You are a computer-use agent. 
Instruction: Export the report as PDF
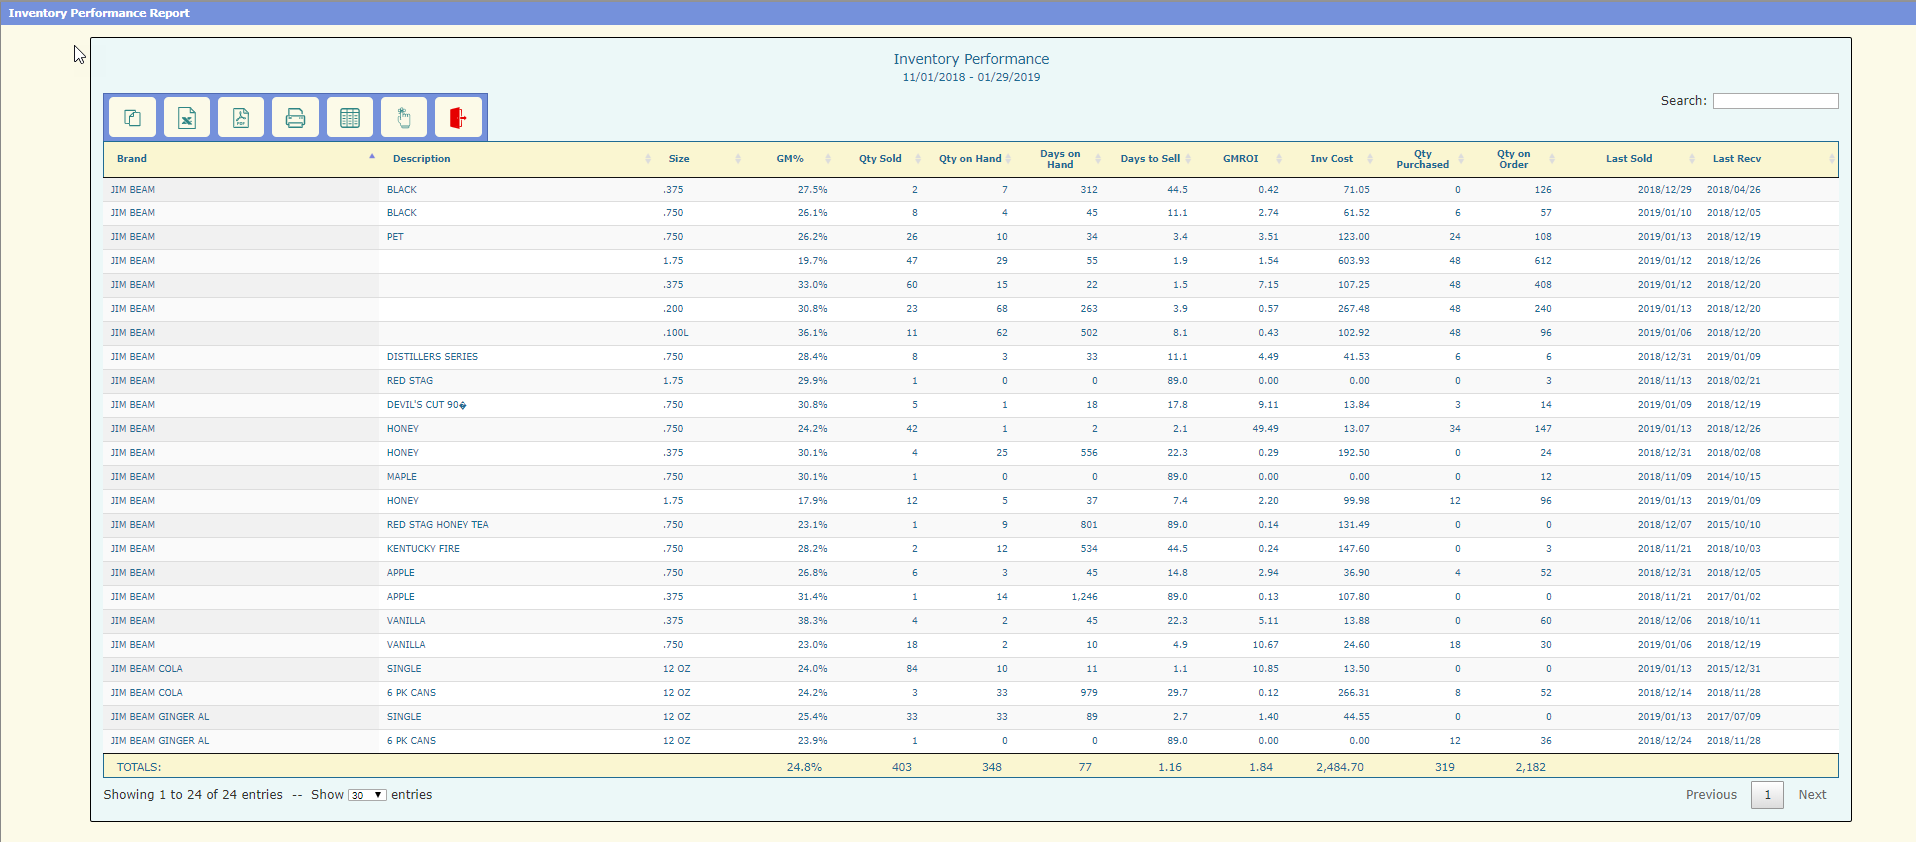(241, 118)
